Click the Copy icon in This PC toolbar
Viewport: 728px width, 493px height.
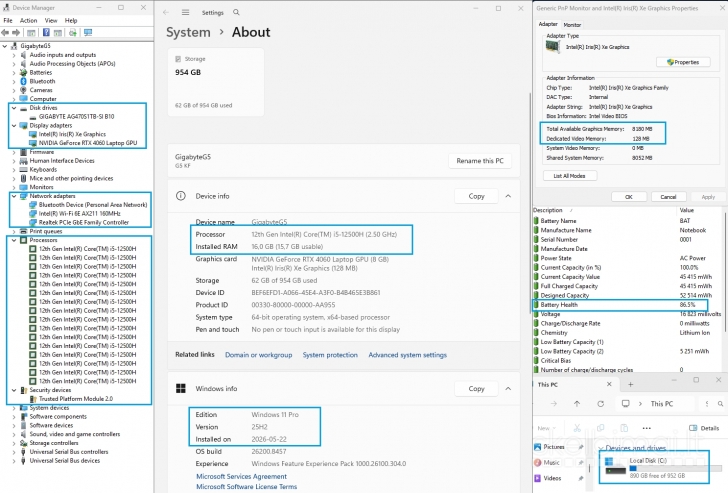coord(600,428)
